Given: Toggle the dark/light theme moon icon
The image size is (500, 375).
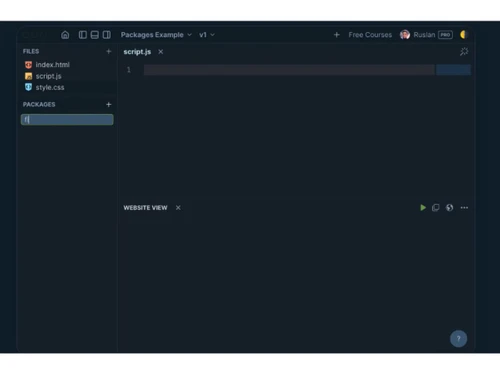Looking at the screenshot, I should (463, 35).
